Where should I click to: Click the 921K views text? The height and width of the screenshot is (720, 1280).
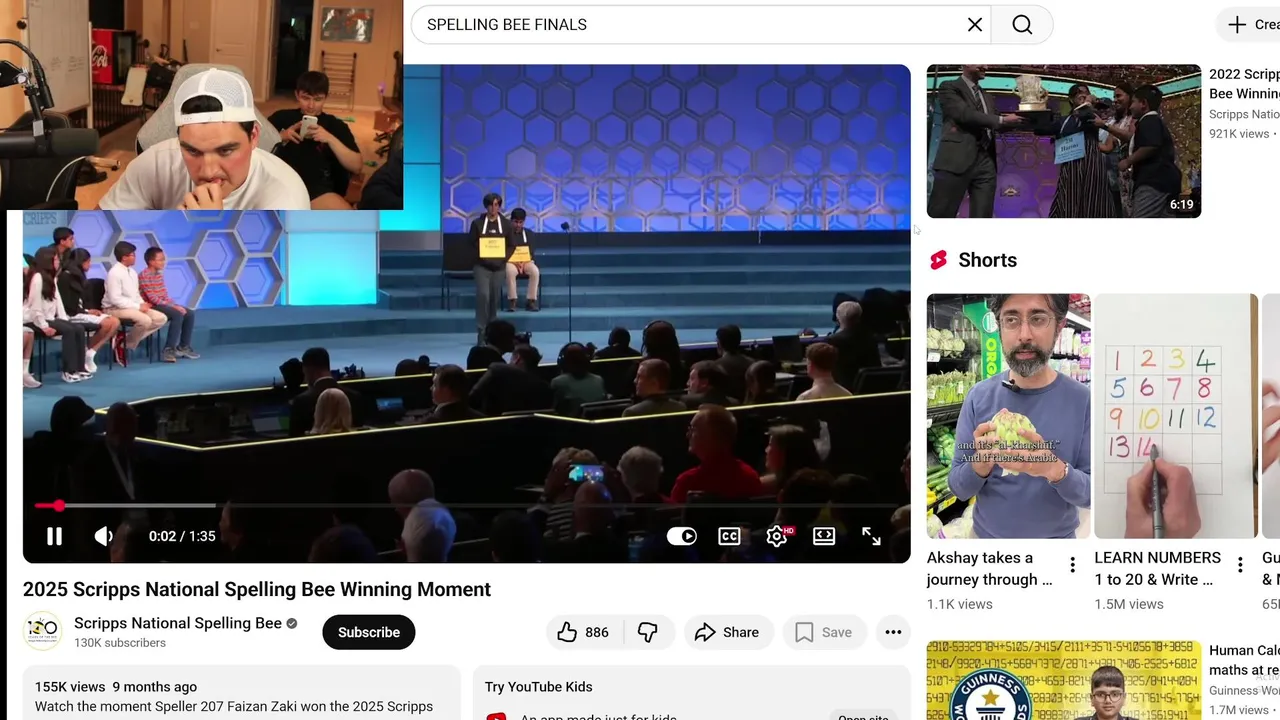tap(1239, 134)
